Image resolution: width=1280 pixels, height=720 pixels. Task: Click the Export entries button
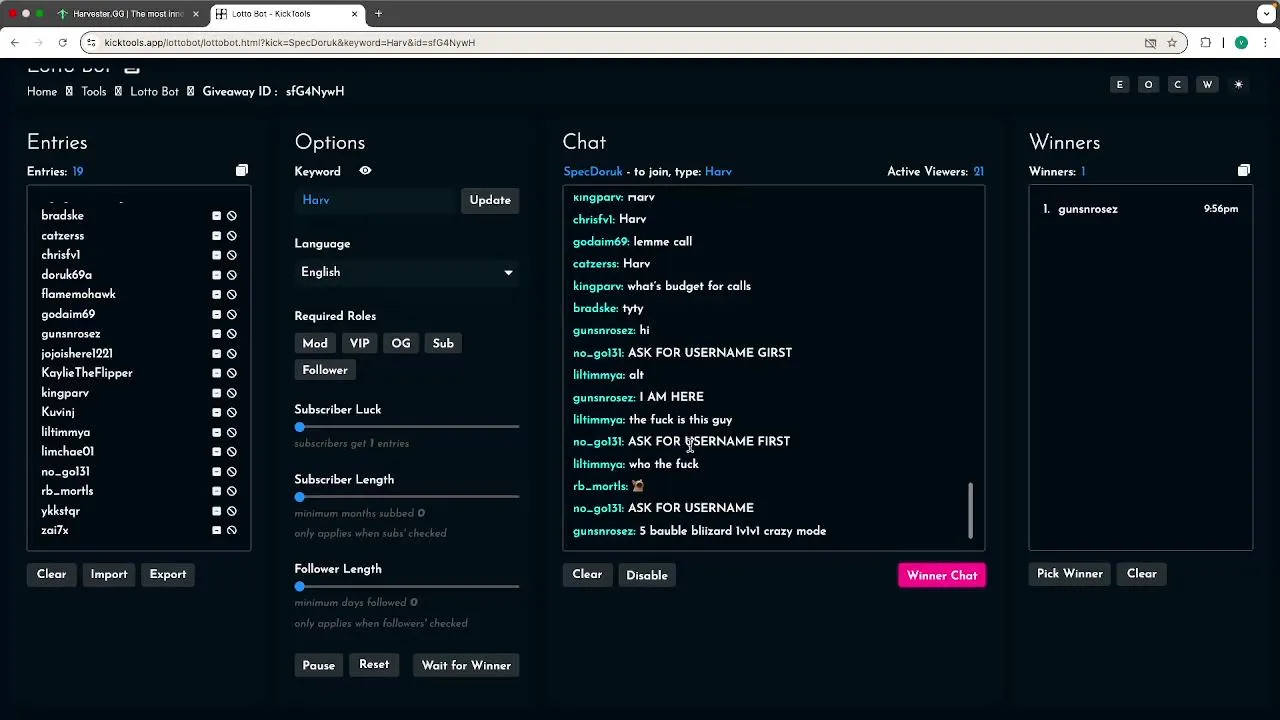168,574
